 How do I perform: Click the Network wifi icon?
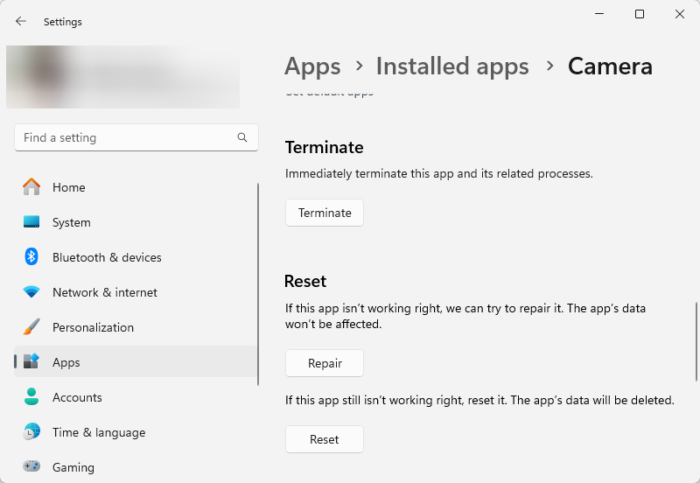32,292
